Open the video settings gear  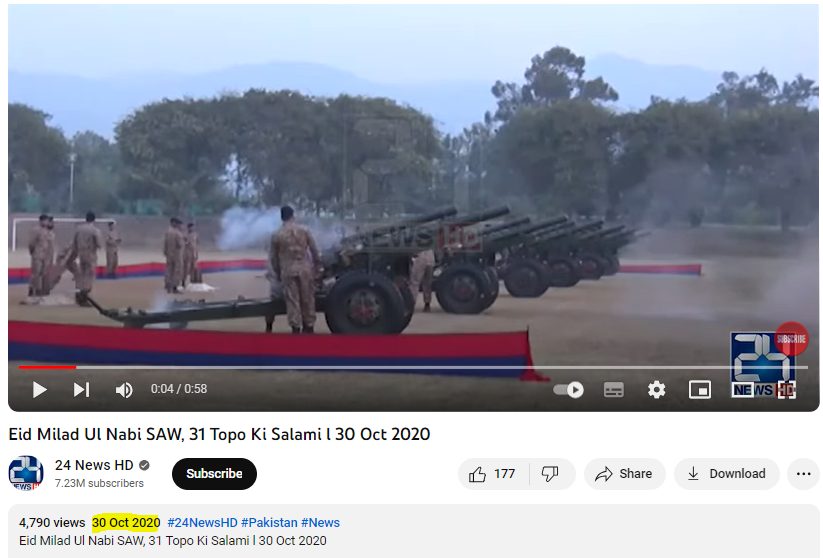click(657, 390)
